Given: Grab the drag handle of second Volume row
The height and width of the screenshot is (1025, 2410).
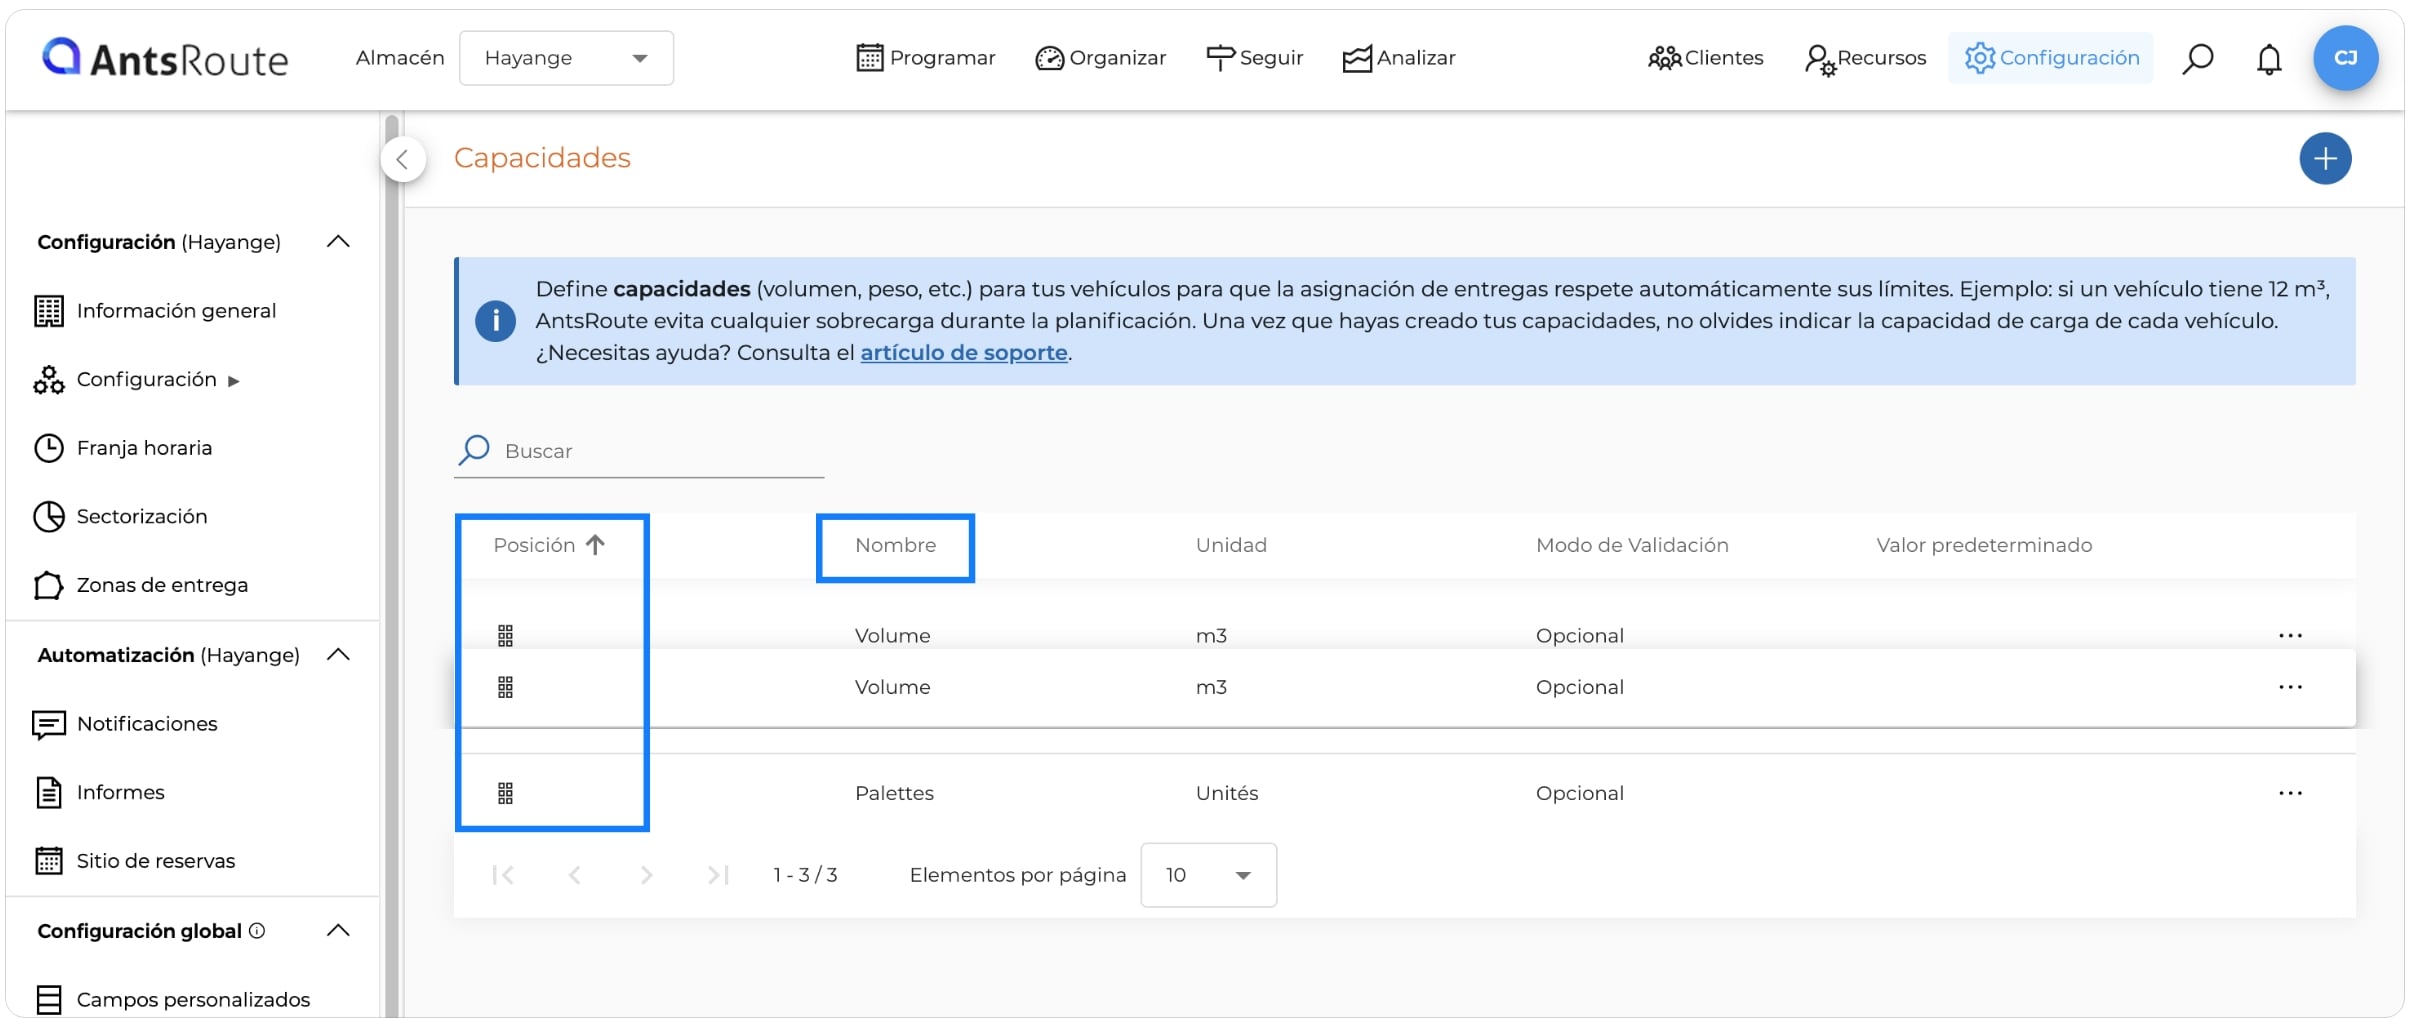Looking at the screenshot, I should [x=505, y=688].
